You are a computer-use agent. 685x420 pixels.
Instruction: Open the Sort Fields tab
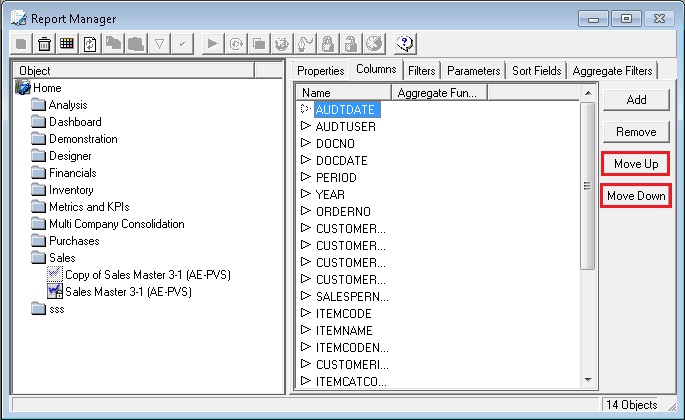pos(536,71)
